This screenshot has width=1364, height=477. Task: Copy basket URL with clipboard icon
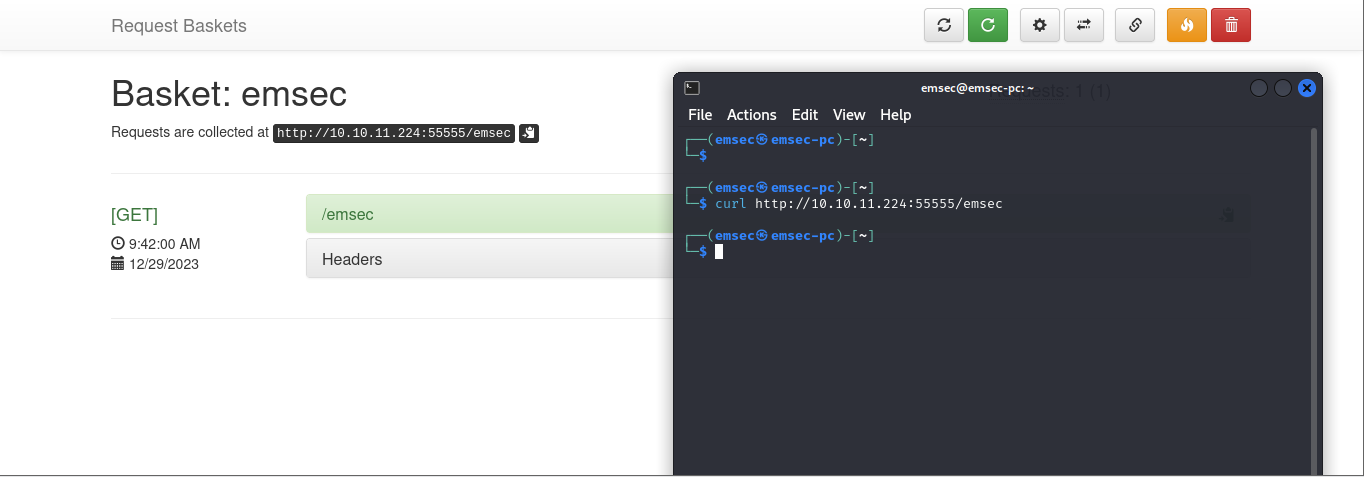point(529,133)
